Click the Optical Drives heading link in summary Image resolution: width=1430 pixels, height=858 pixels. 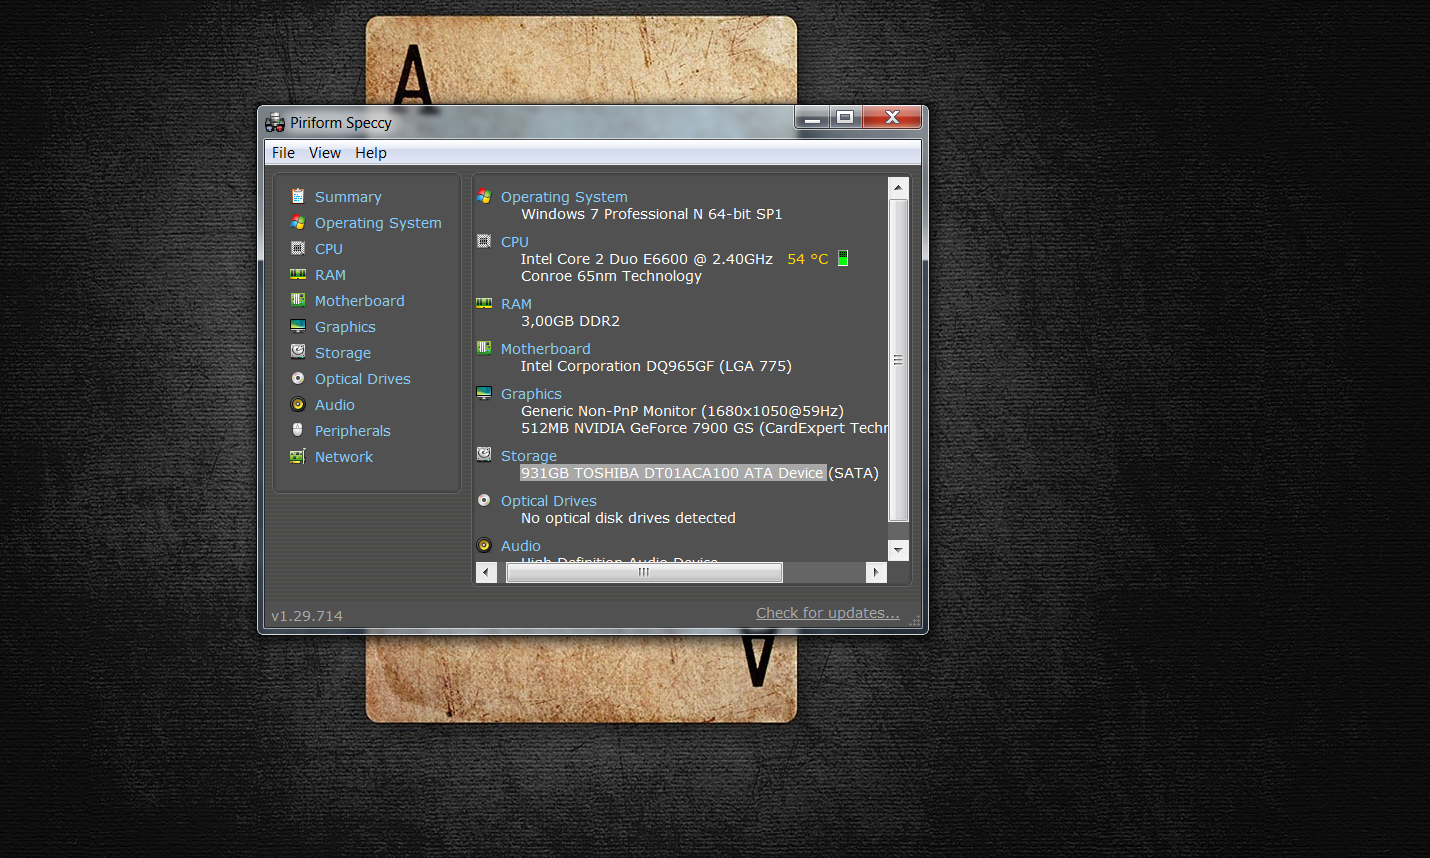(x=549, y=501)
